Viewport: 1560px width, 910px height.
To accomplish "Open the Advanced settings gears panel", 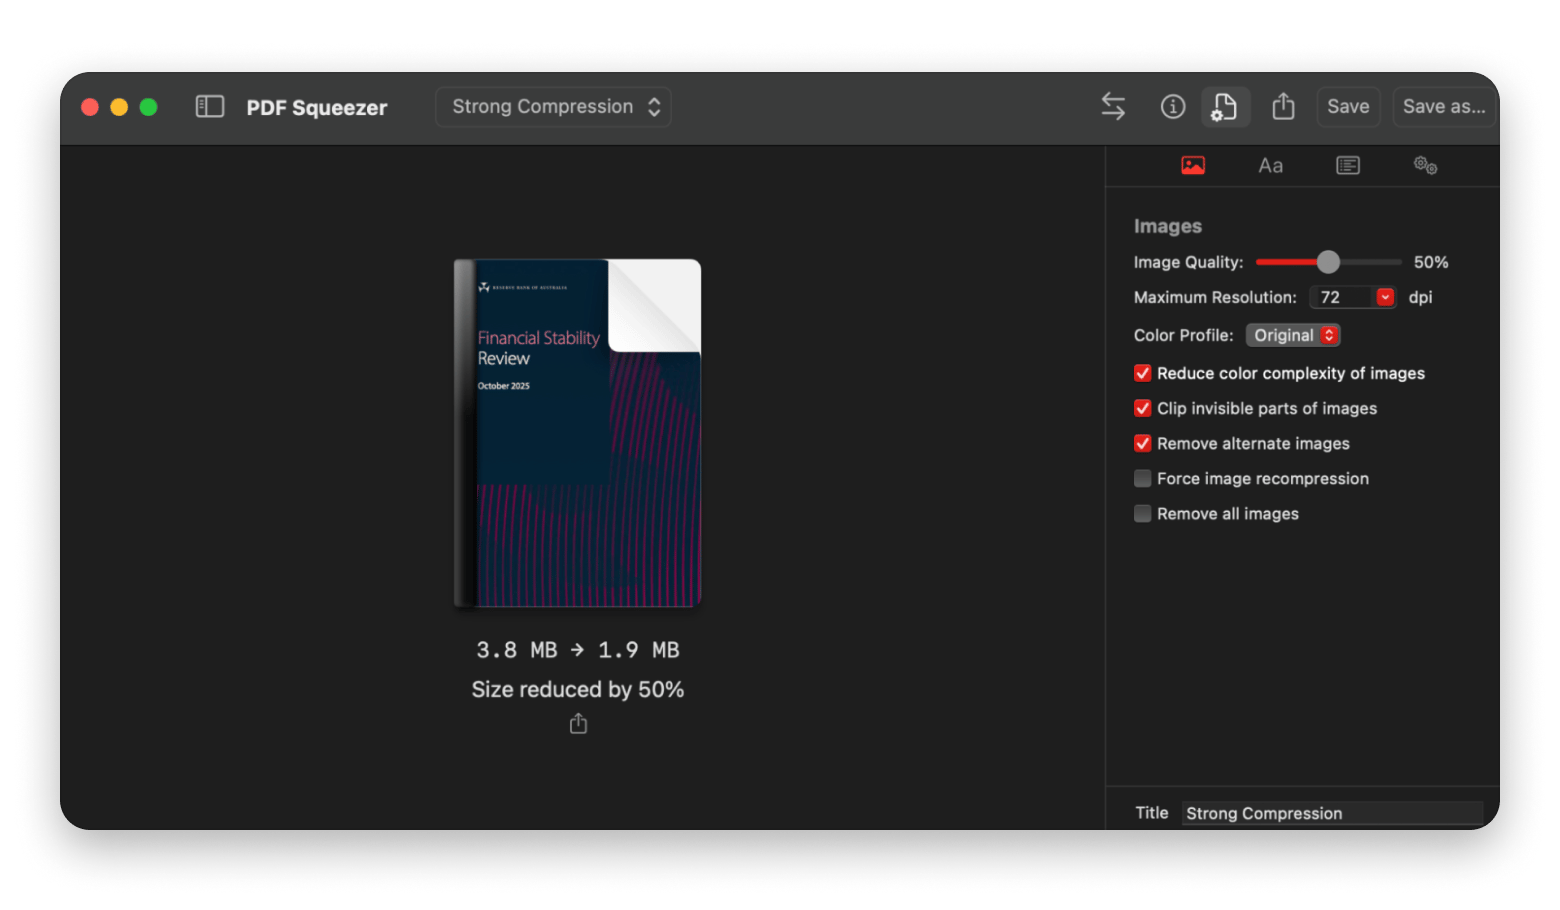I will click(x=1425, y=165).
